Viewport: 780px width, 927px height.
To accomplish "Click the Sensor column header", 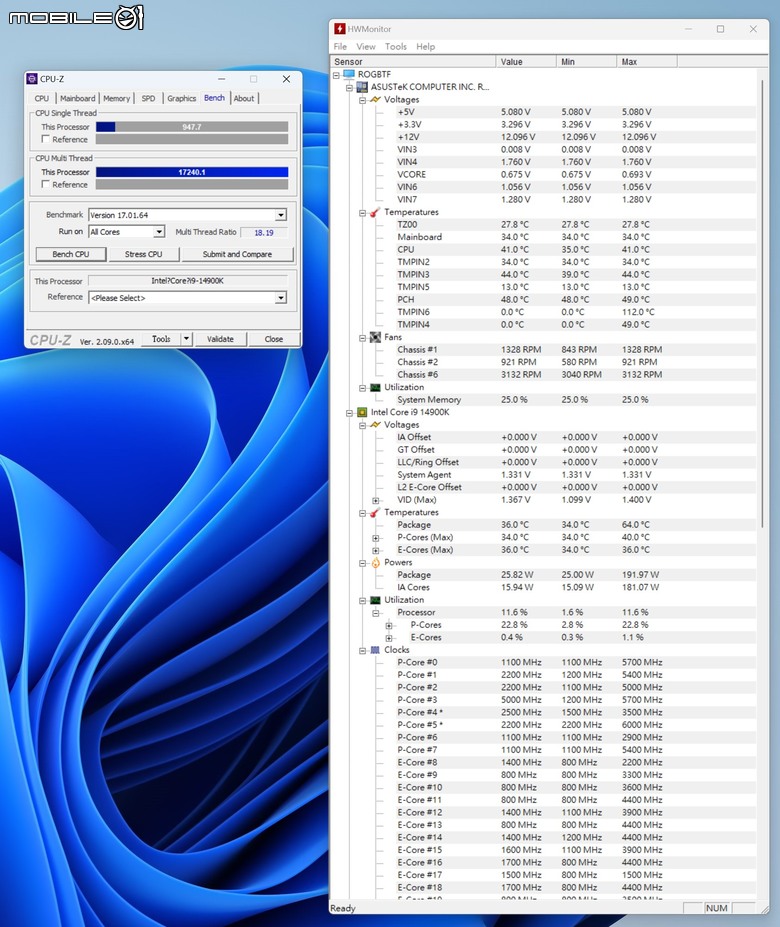I will pos(413,61).
